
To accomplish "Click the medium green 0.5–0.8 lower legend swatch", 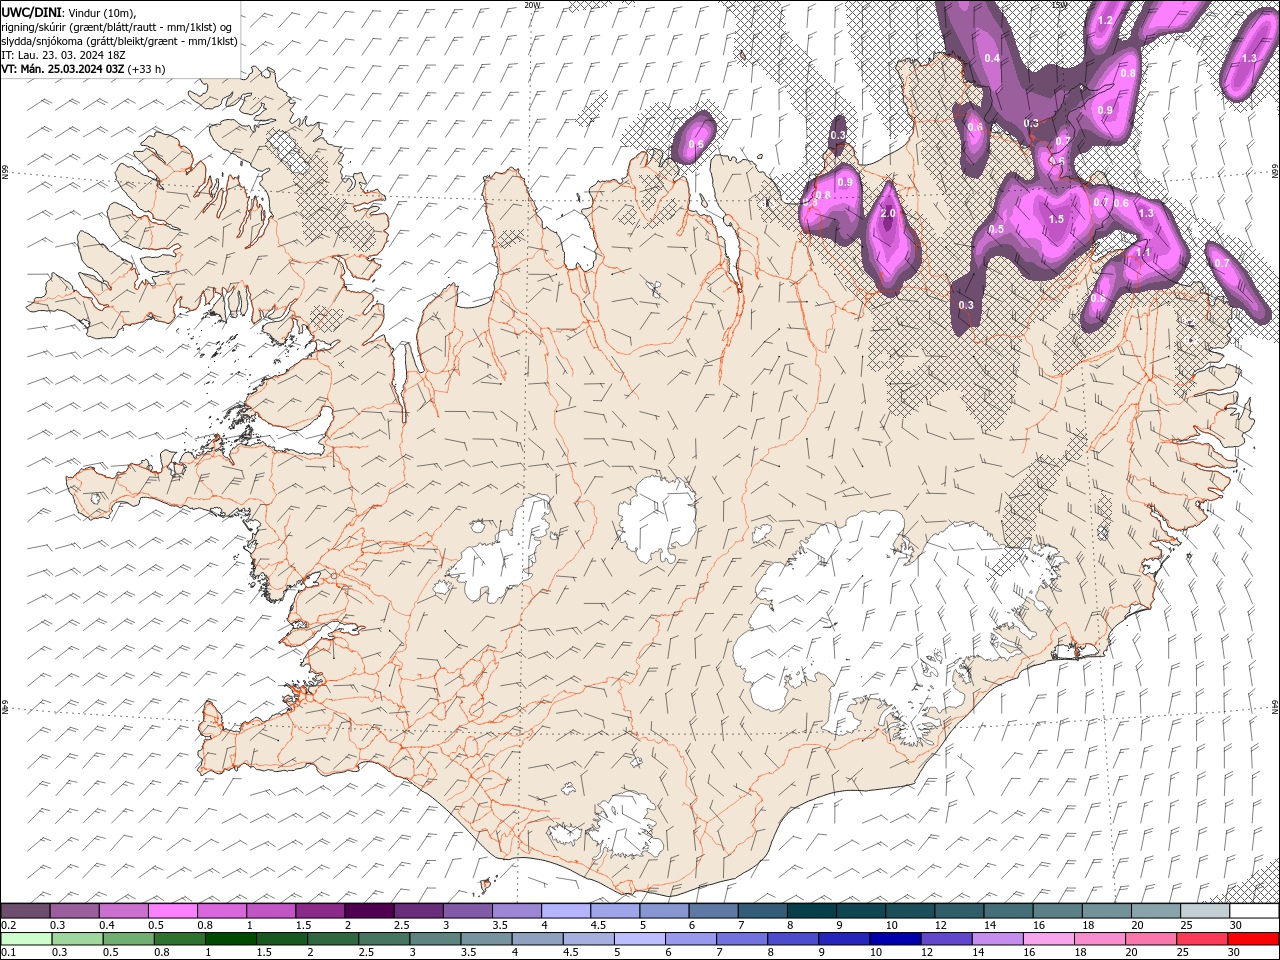I will [129, 938].
